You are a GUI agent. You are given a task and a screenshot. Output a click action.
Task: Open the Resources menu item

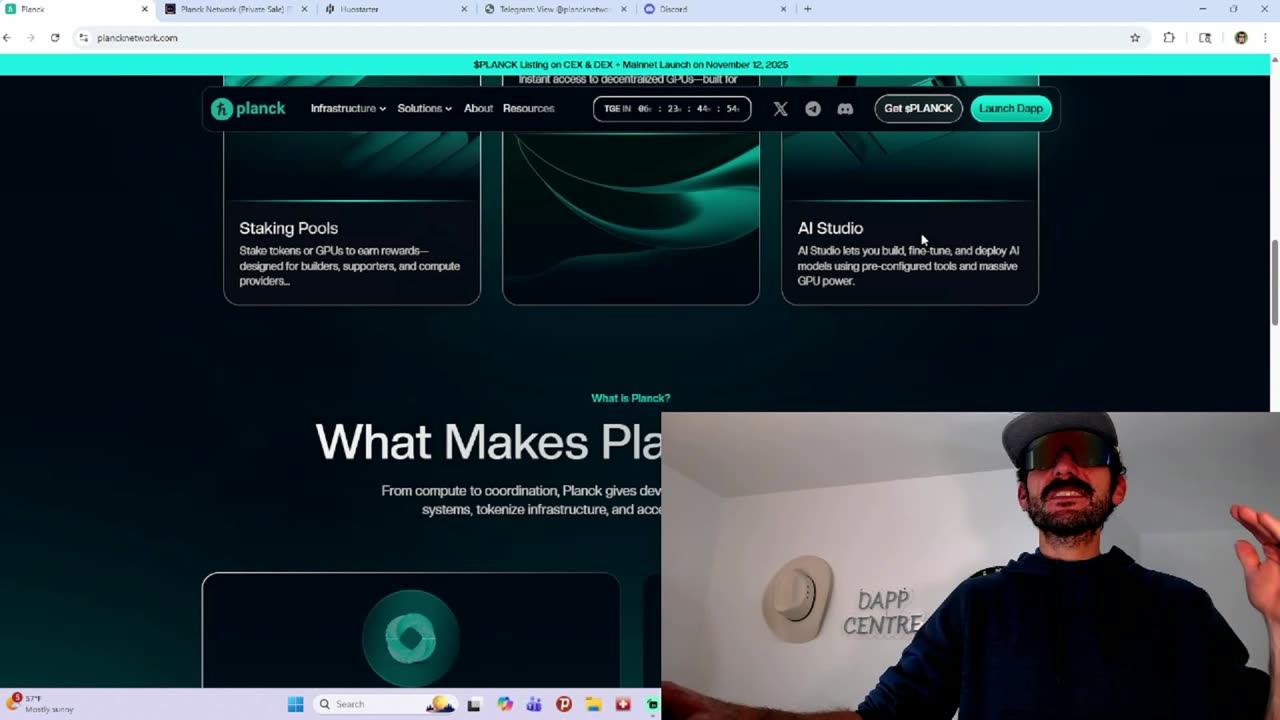[x=528, y=108]
